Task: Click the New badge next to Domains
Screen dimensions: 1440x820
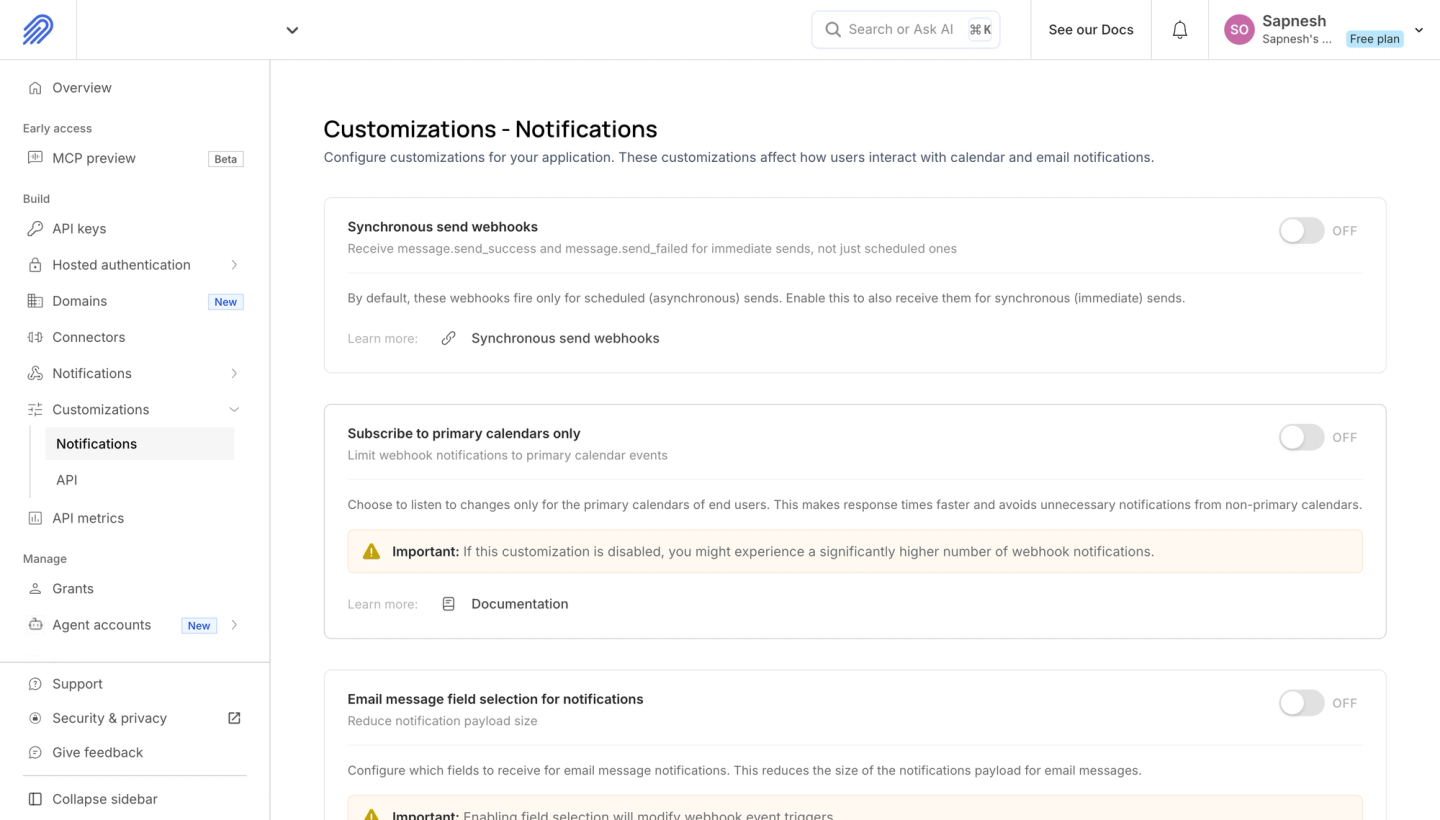Action: click(226, 302)
